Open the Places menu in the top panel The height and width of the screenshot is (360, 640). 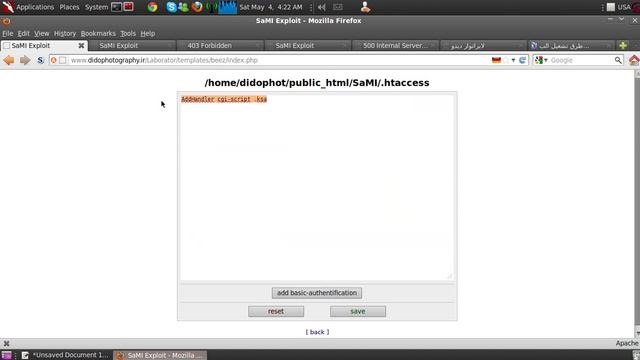point(69,7)
